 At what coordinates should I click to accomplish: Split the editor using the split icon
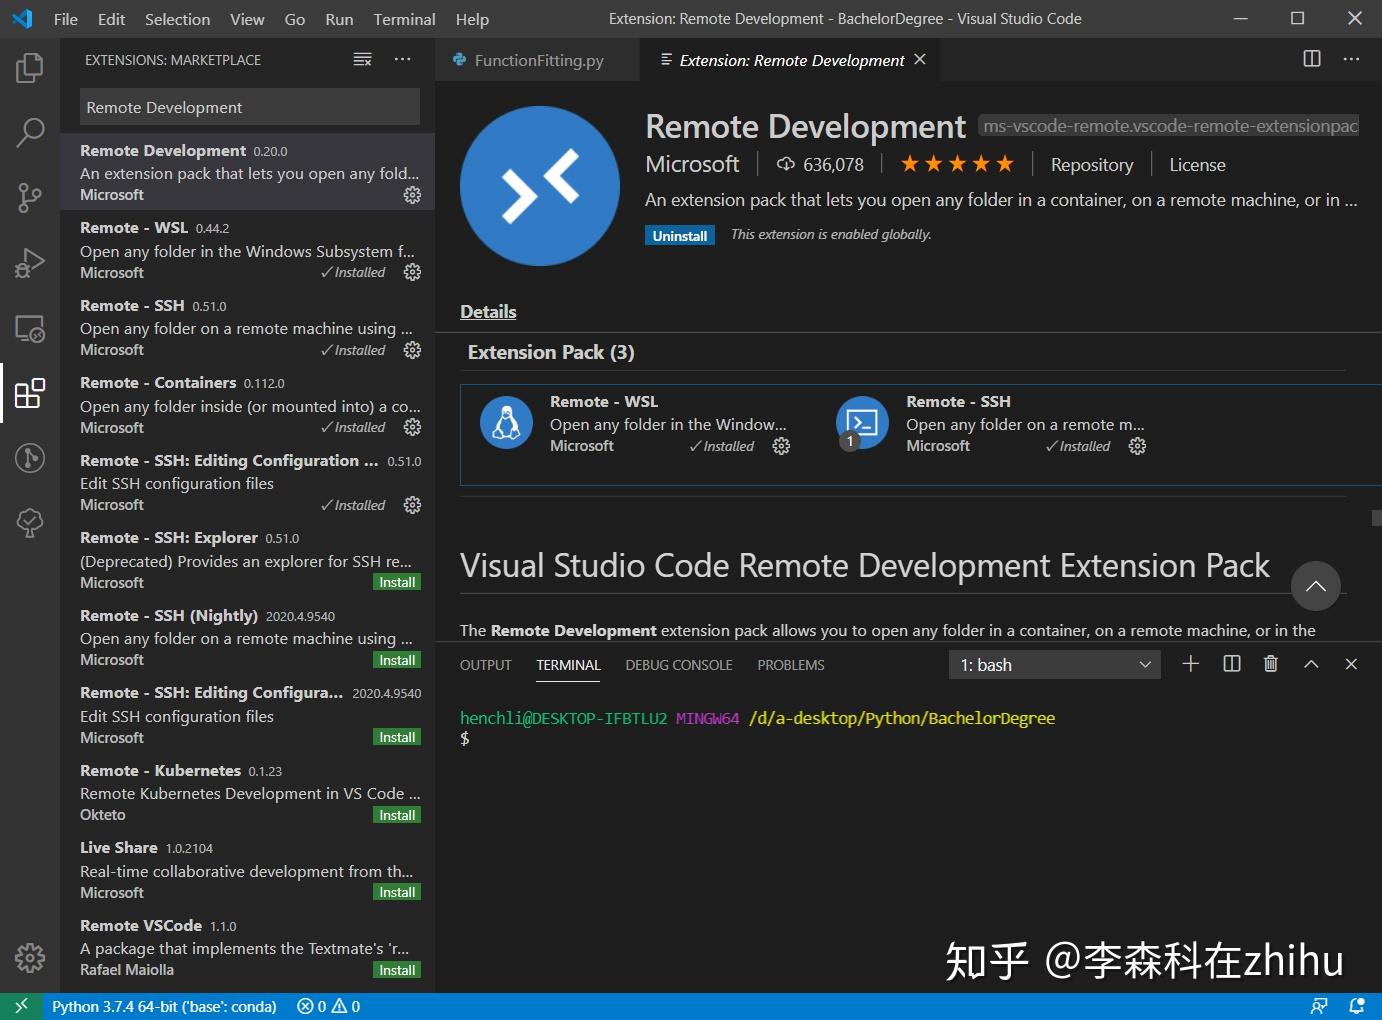1311,59
